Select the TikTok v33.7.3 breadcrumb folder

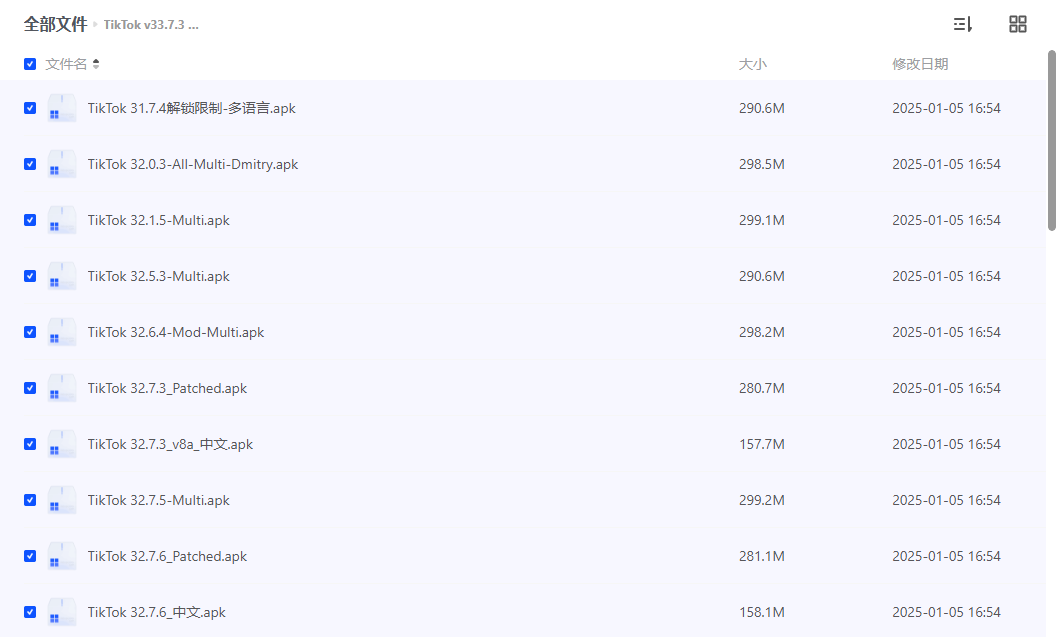pyautogui.click(x=151, y=25)
